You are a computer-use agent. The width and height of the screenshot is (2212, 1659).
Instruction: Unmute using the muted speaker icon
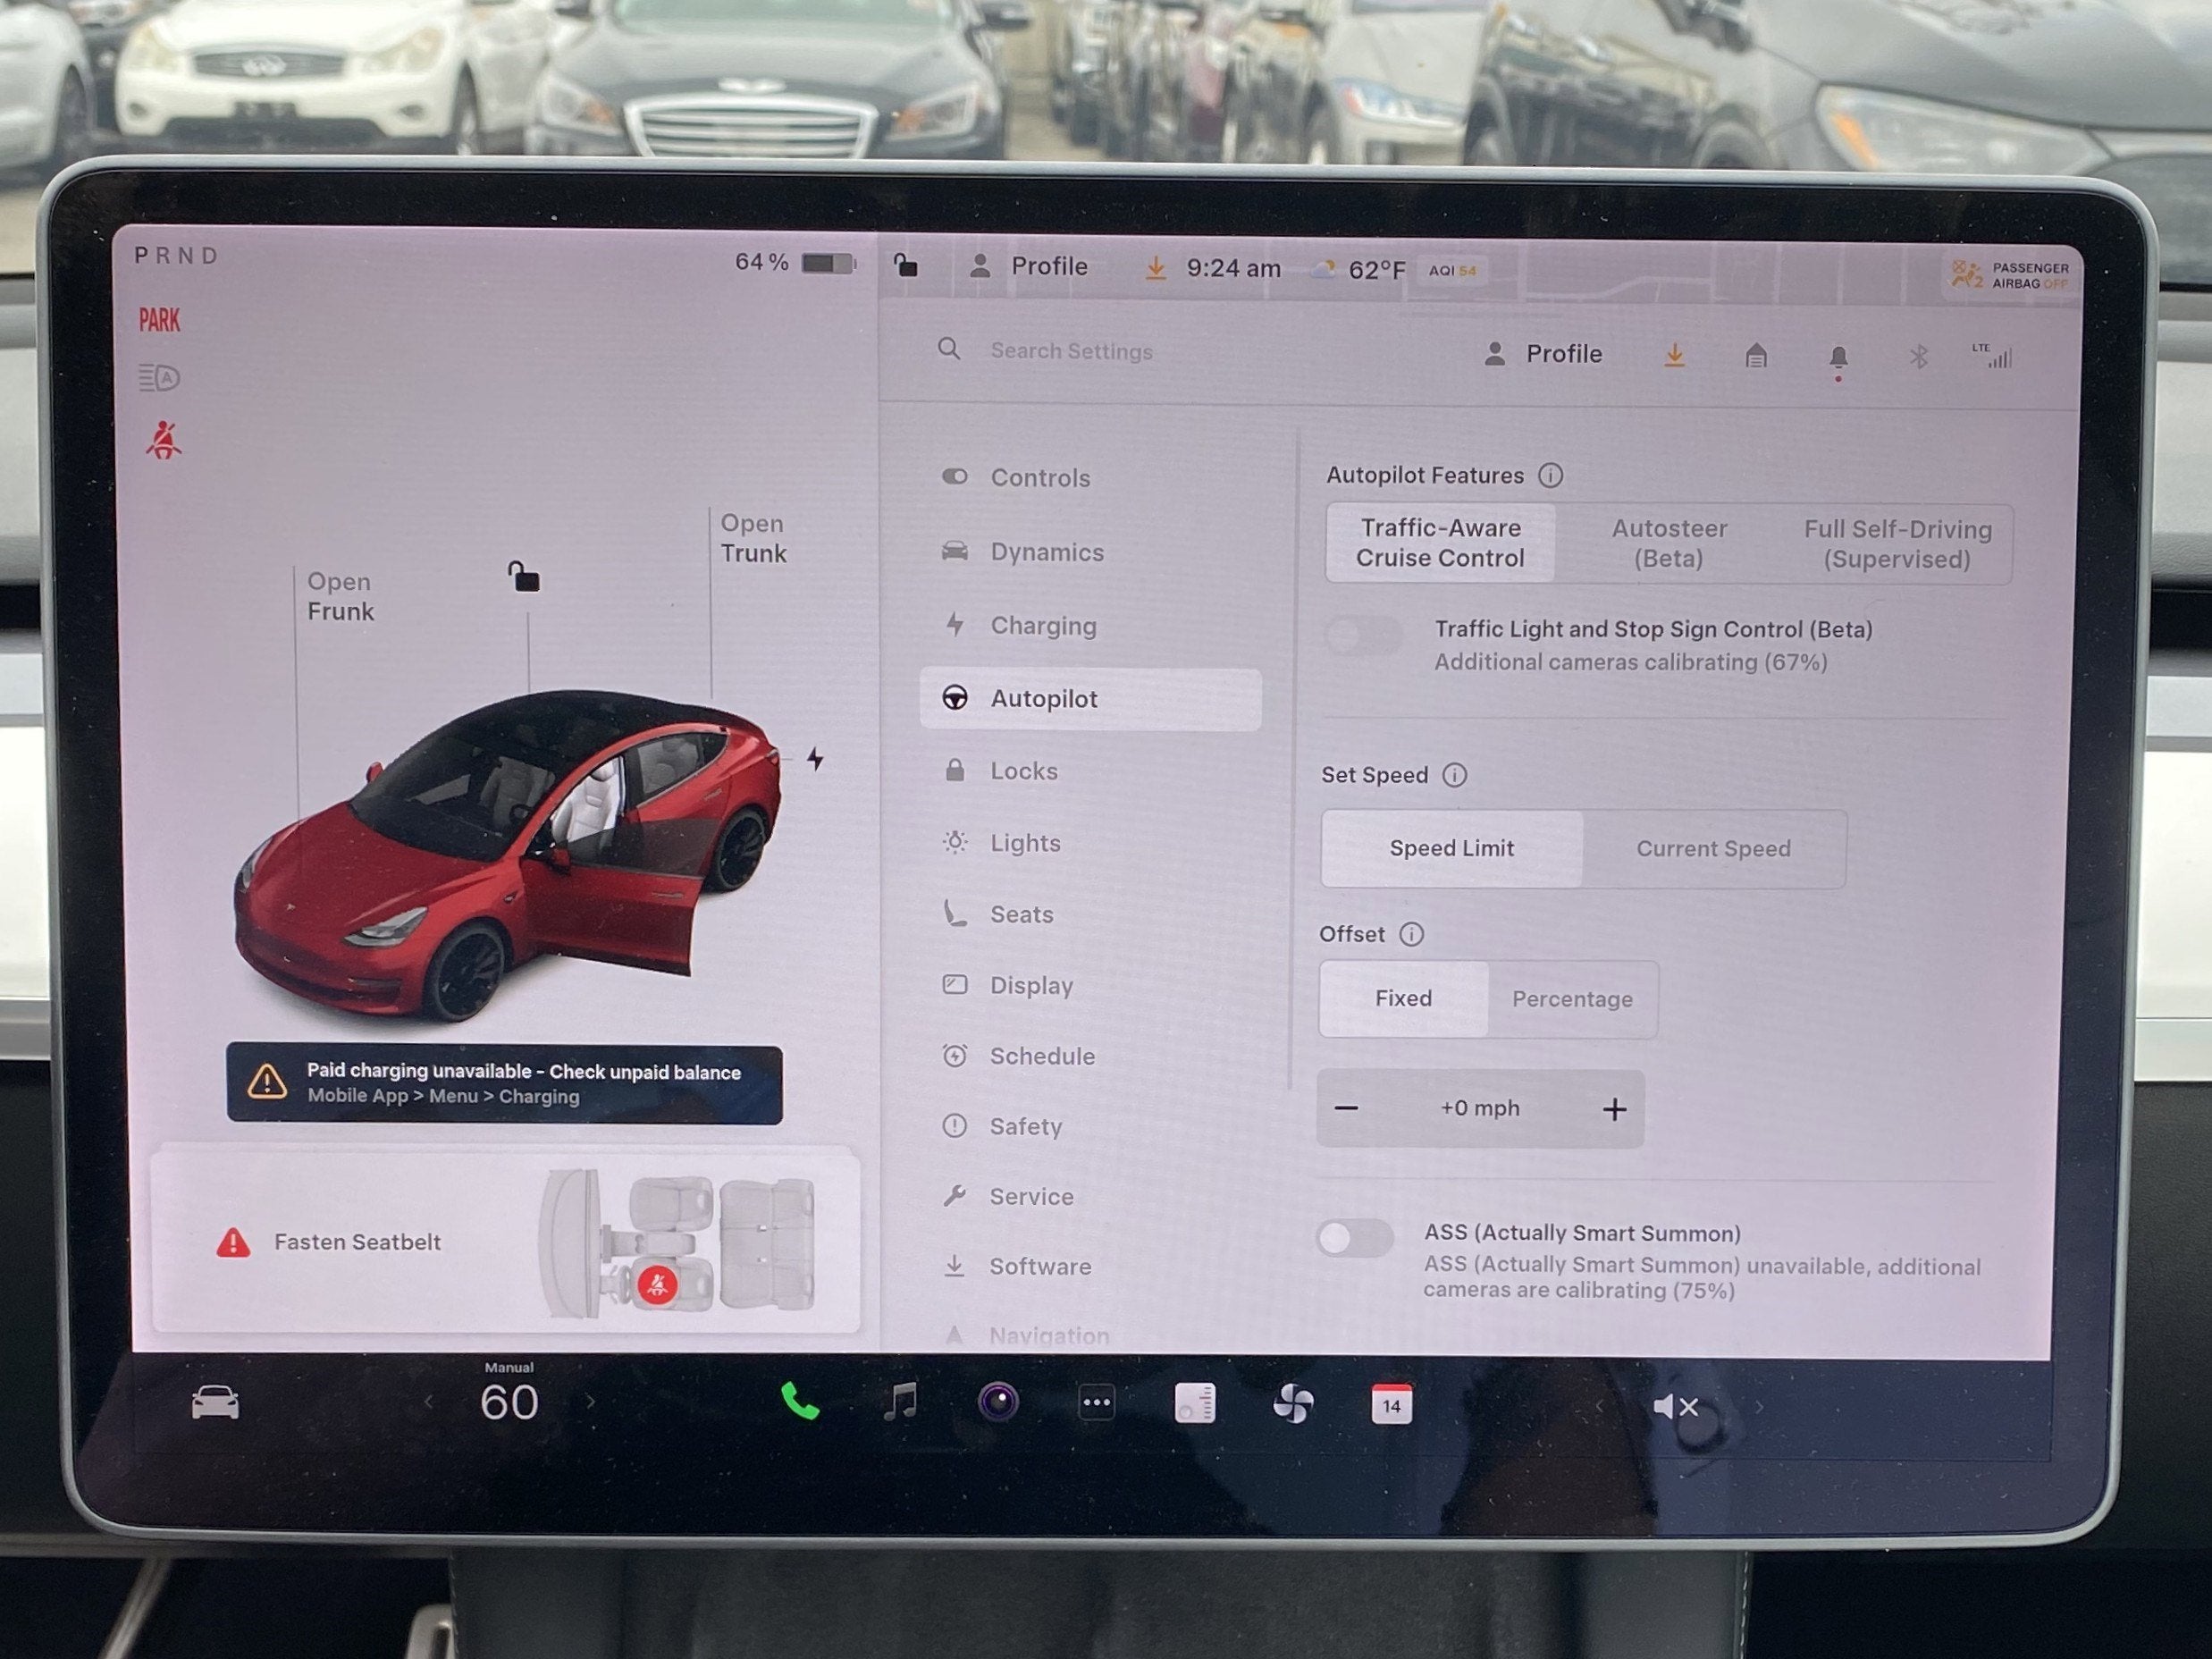[x=1676, y=1407]
